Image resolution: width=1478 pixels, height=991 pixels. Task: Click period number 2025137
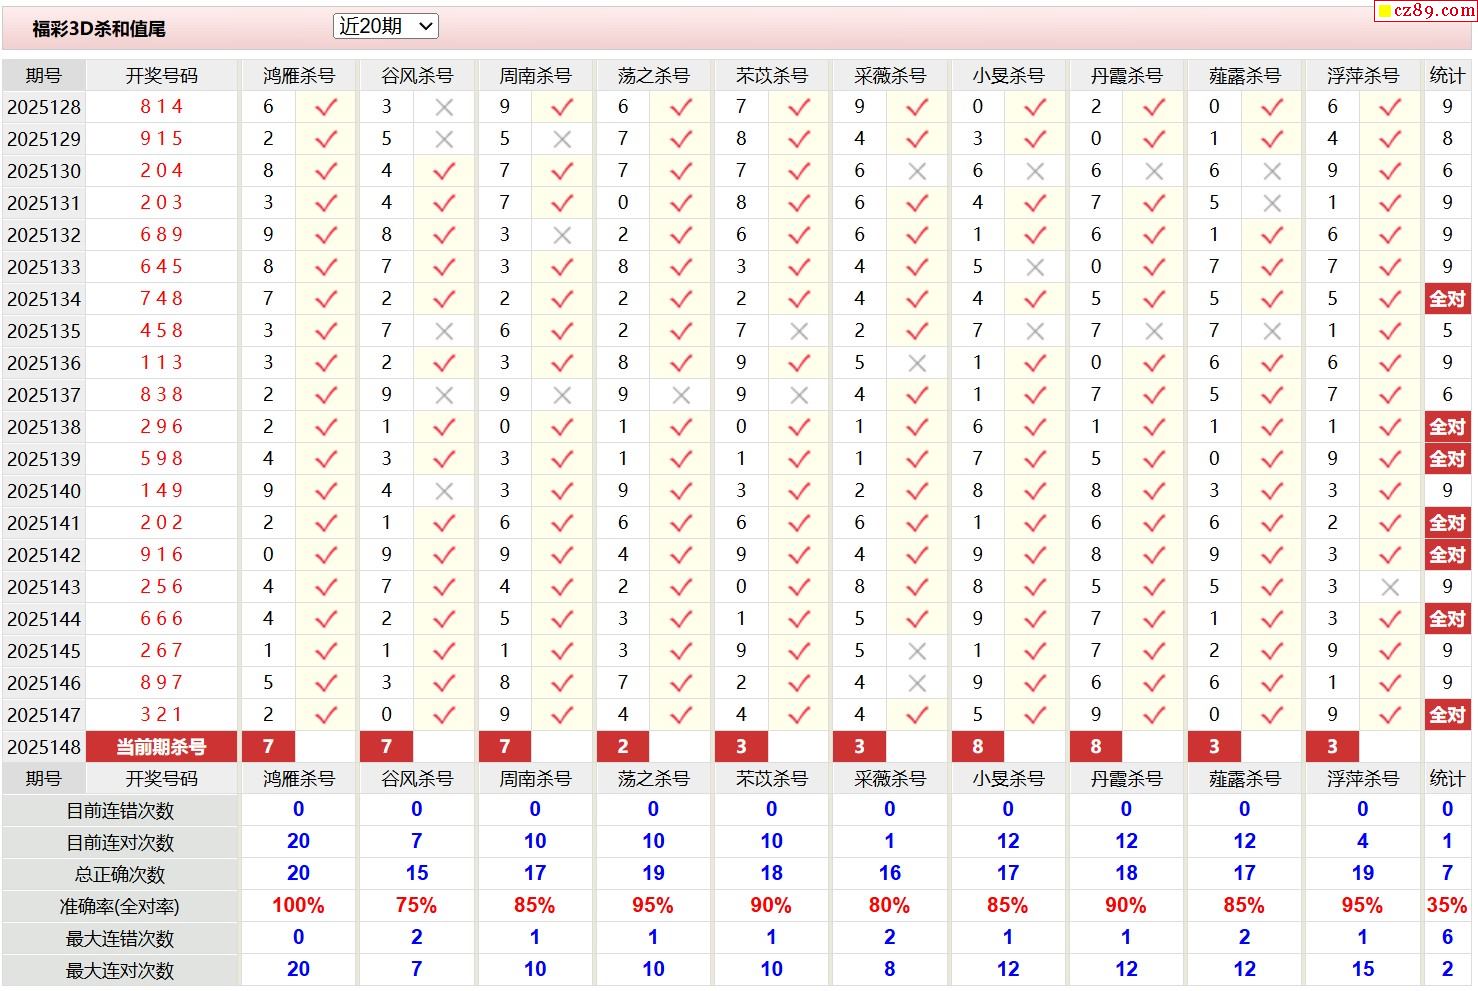[x=44, y=395]
